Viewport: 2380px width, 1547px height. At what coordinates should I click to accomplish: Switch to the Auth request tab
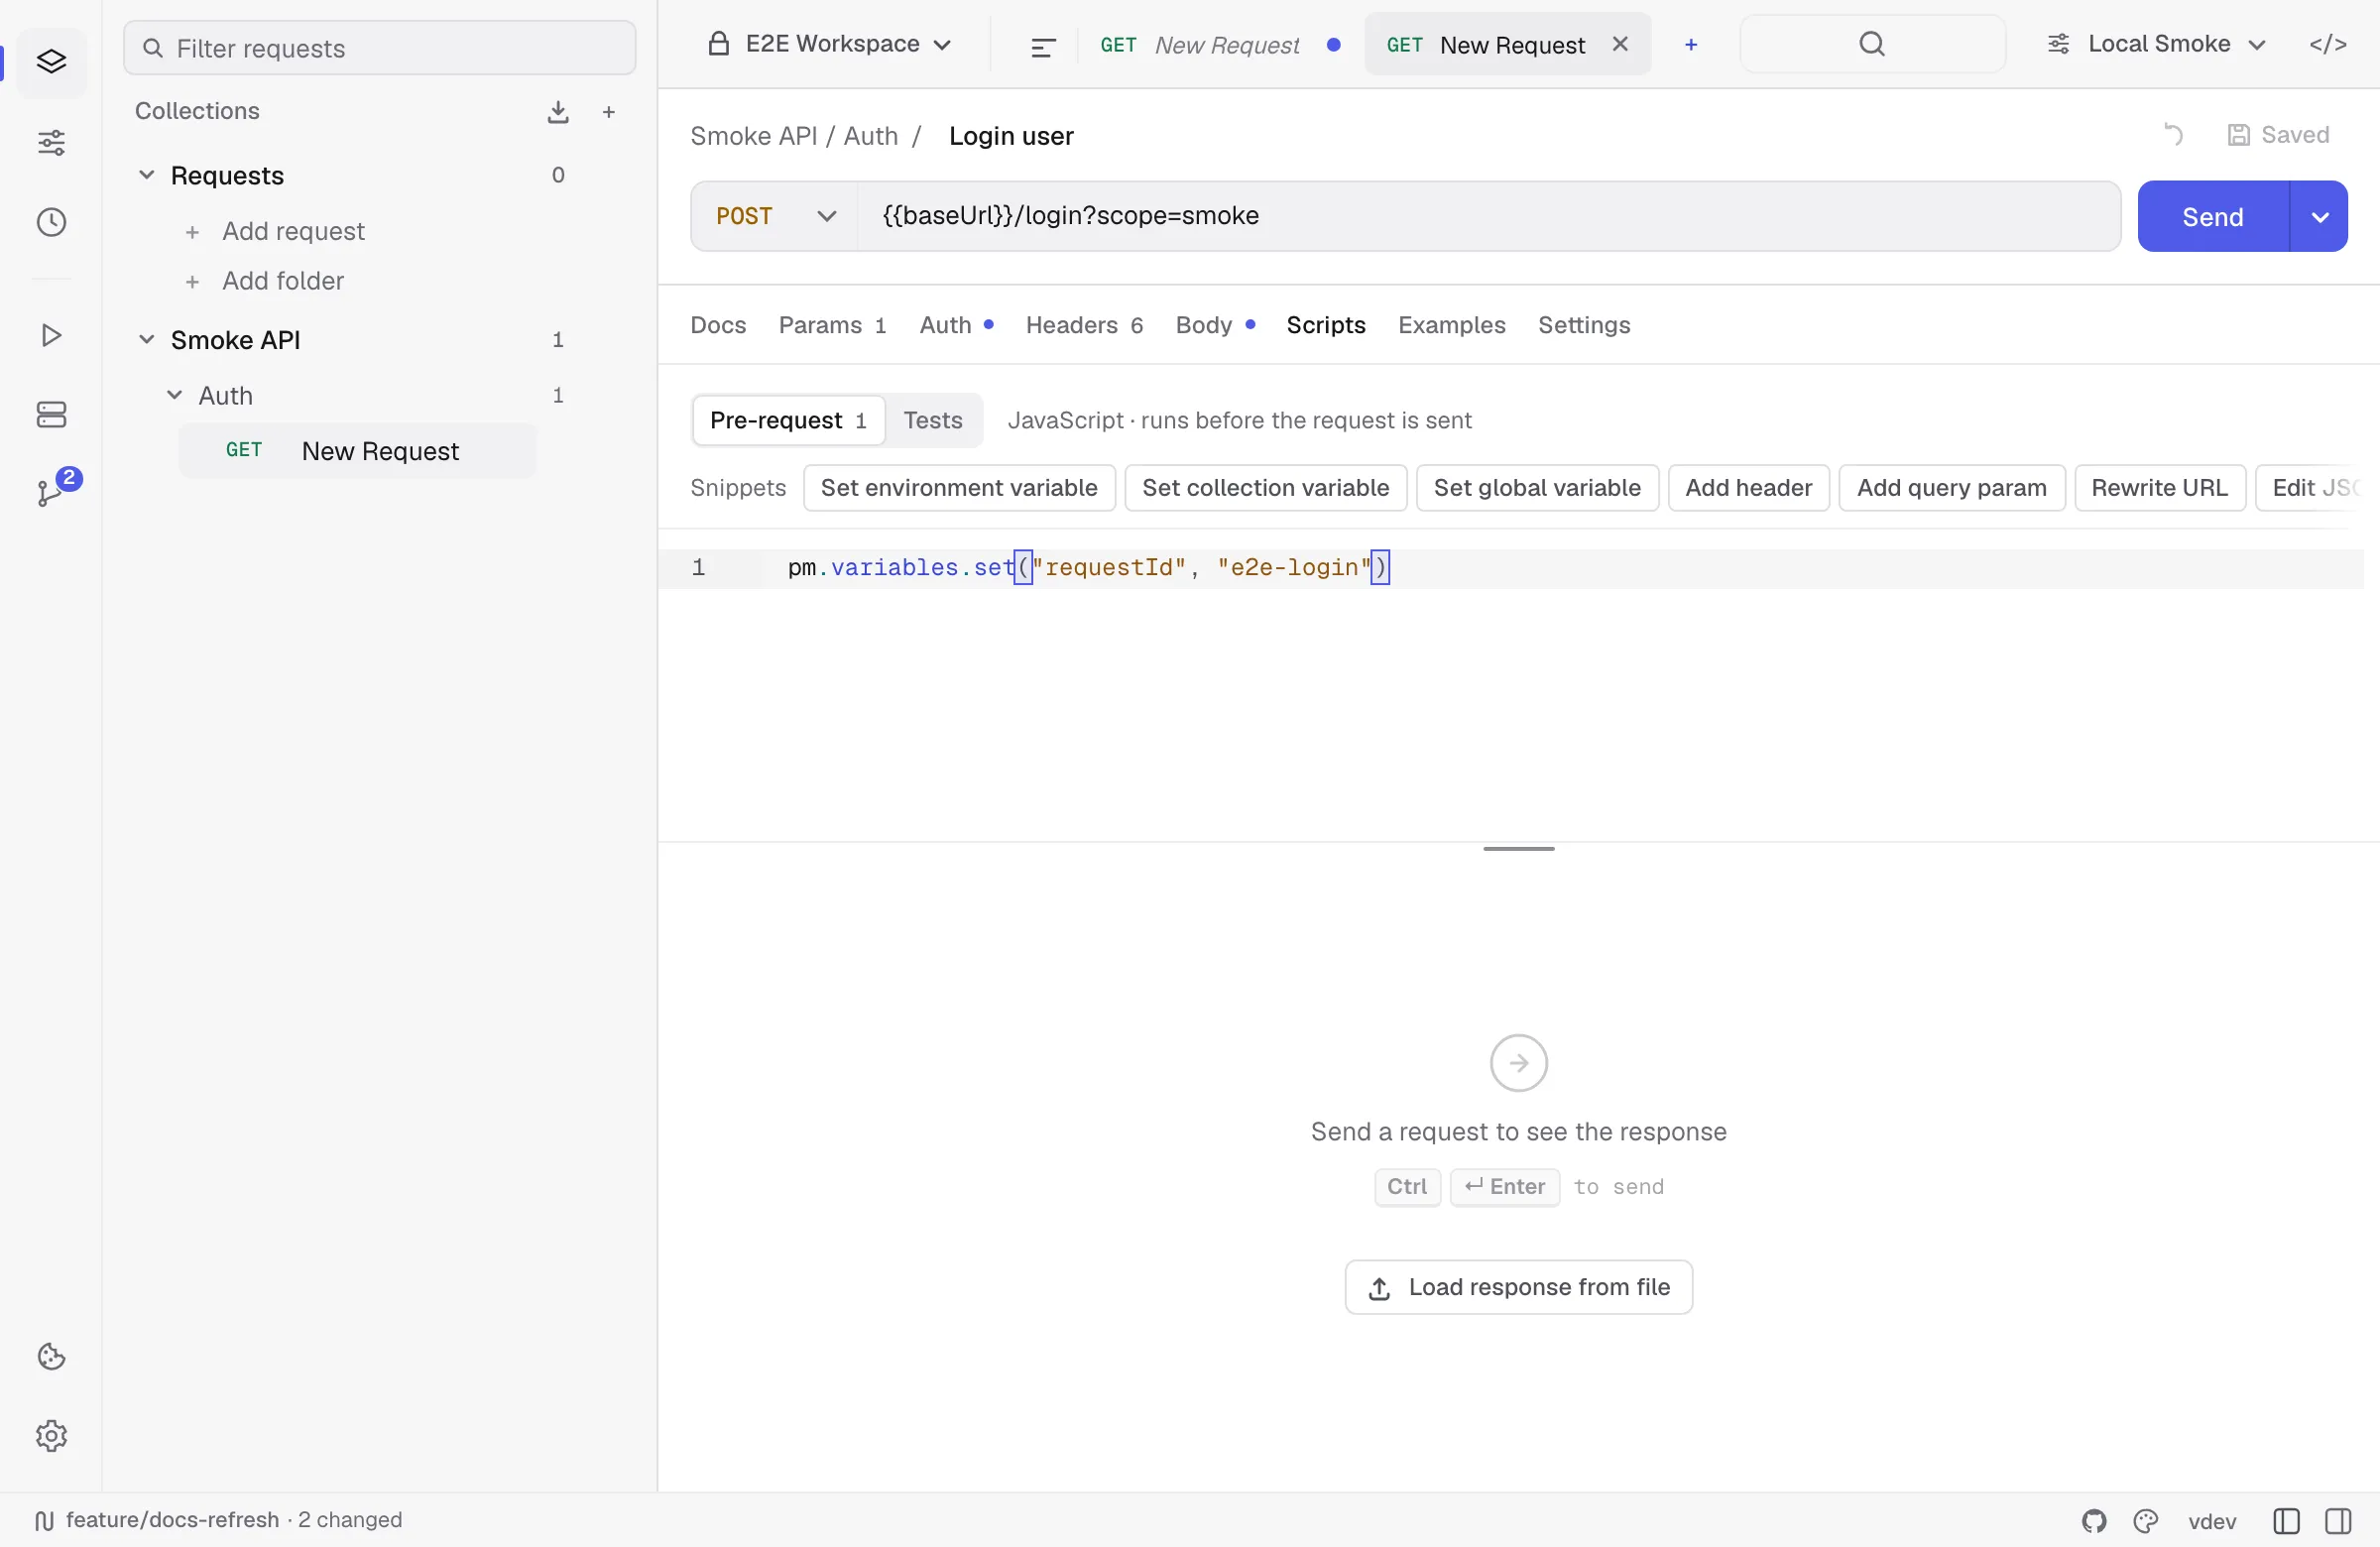pos(956,325)
